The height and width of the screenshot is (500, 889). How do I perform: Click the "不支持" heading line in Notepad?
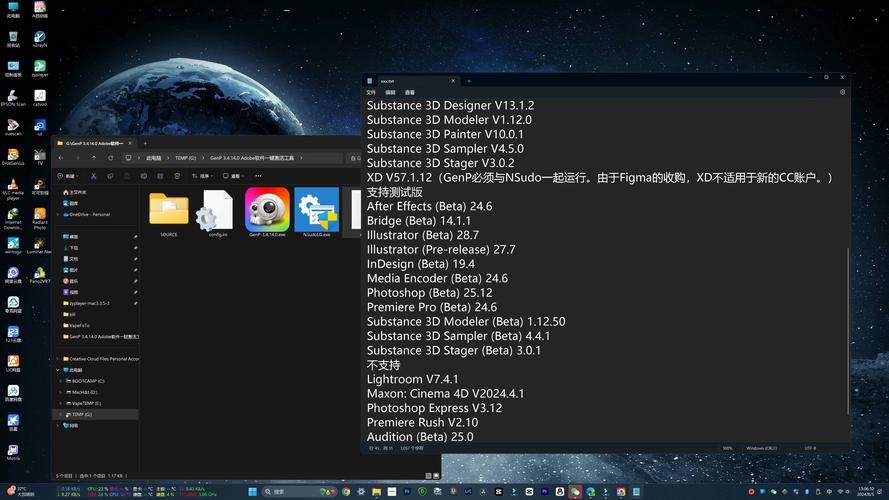click(383, 365)
